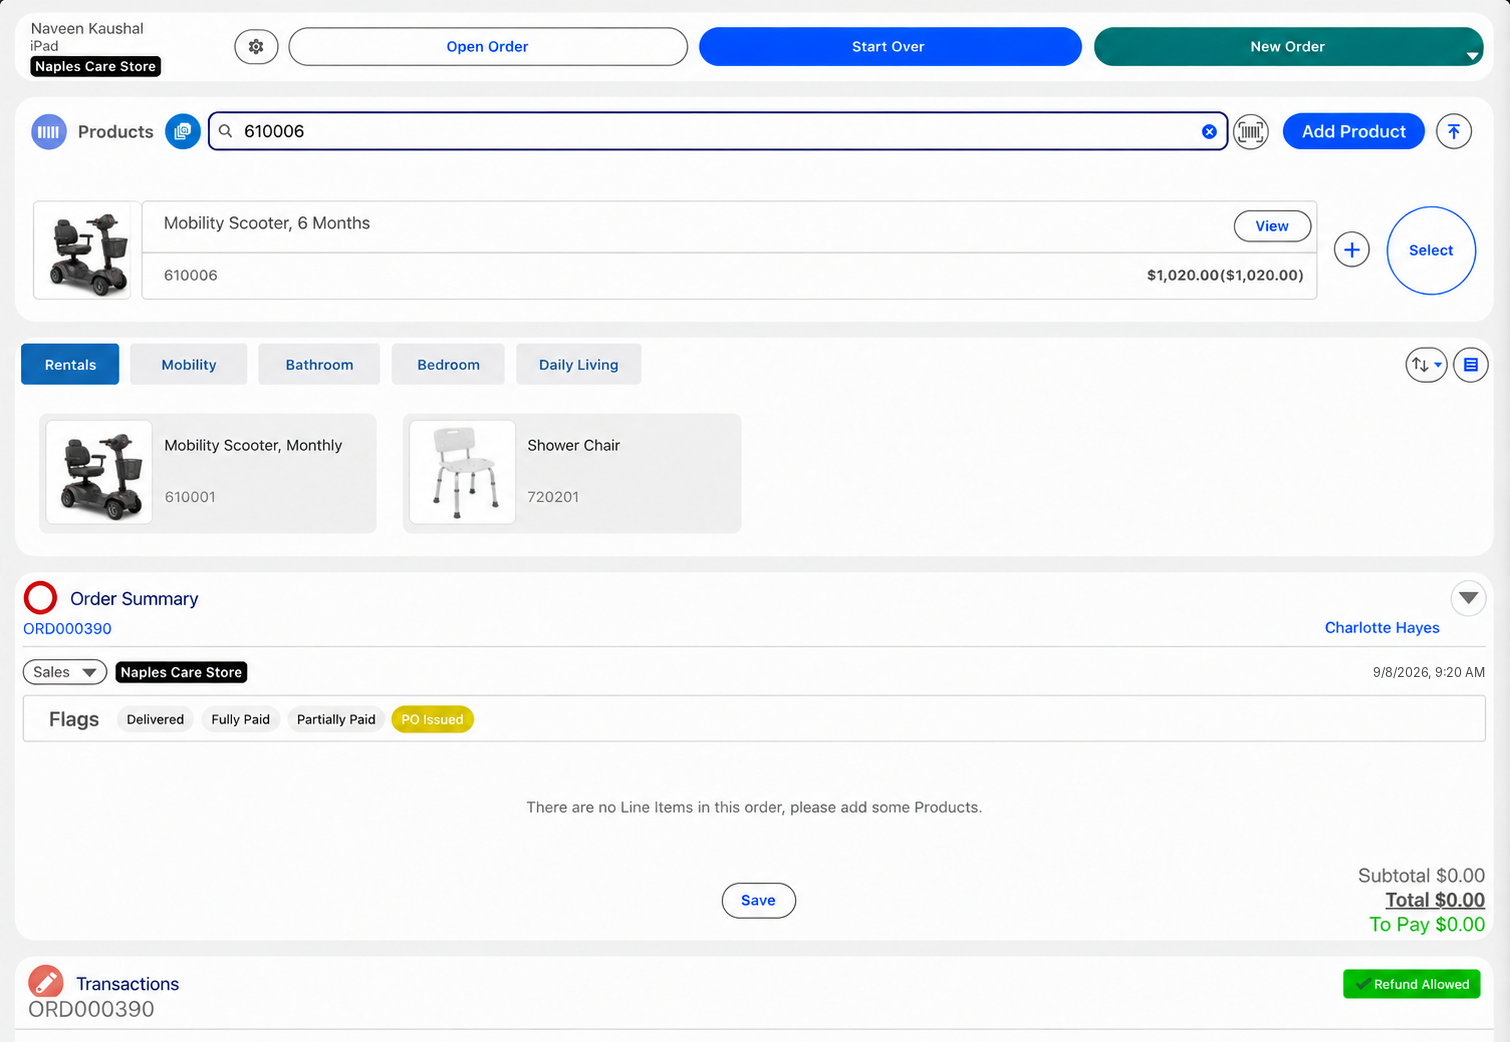
Task: Click the Add Product button
Action: pos(1354,131)
